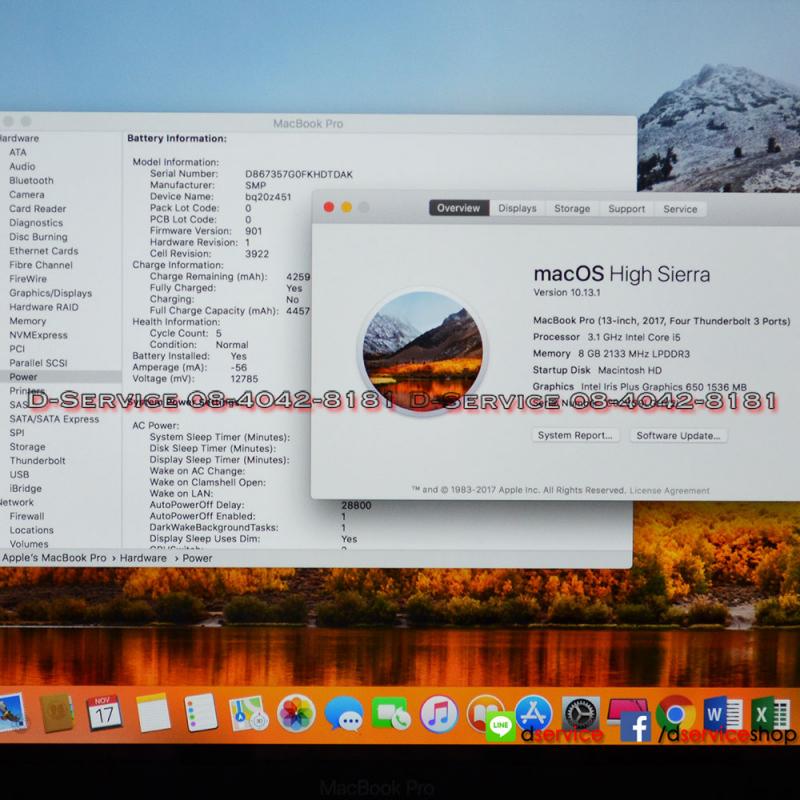Open Microsoft Excel from the Dock
800x800 pixels.
pos(771,714)
